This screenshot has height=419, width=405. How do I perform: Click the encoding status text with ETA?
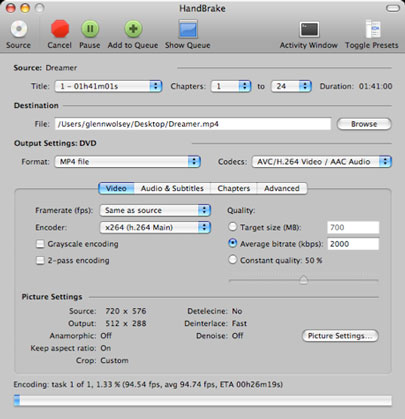point(148,384)
